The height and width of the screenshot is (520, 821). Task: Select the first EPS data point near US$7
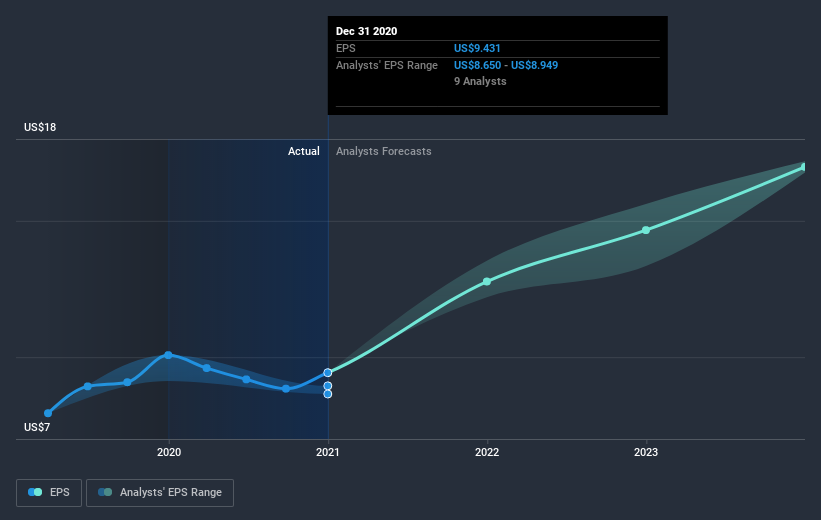coord(48,413)
